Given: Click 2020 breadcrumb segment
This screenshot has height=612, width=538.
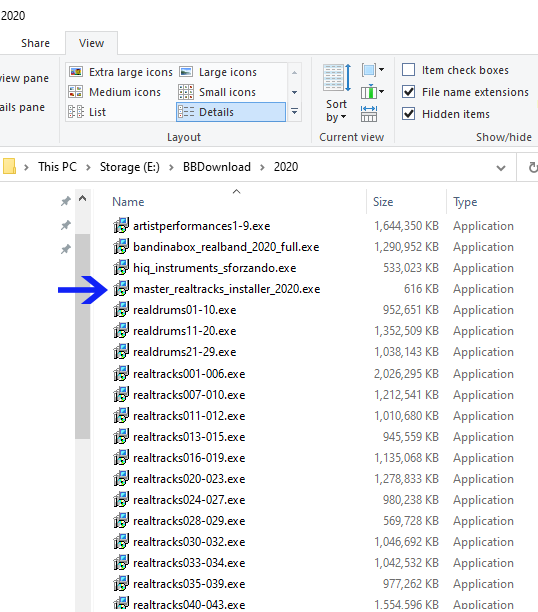Looking at the screenshot, I should [286, 167].
